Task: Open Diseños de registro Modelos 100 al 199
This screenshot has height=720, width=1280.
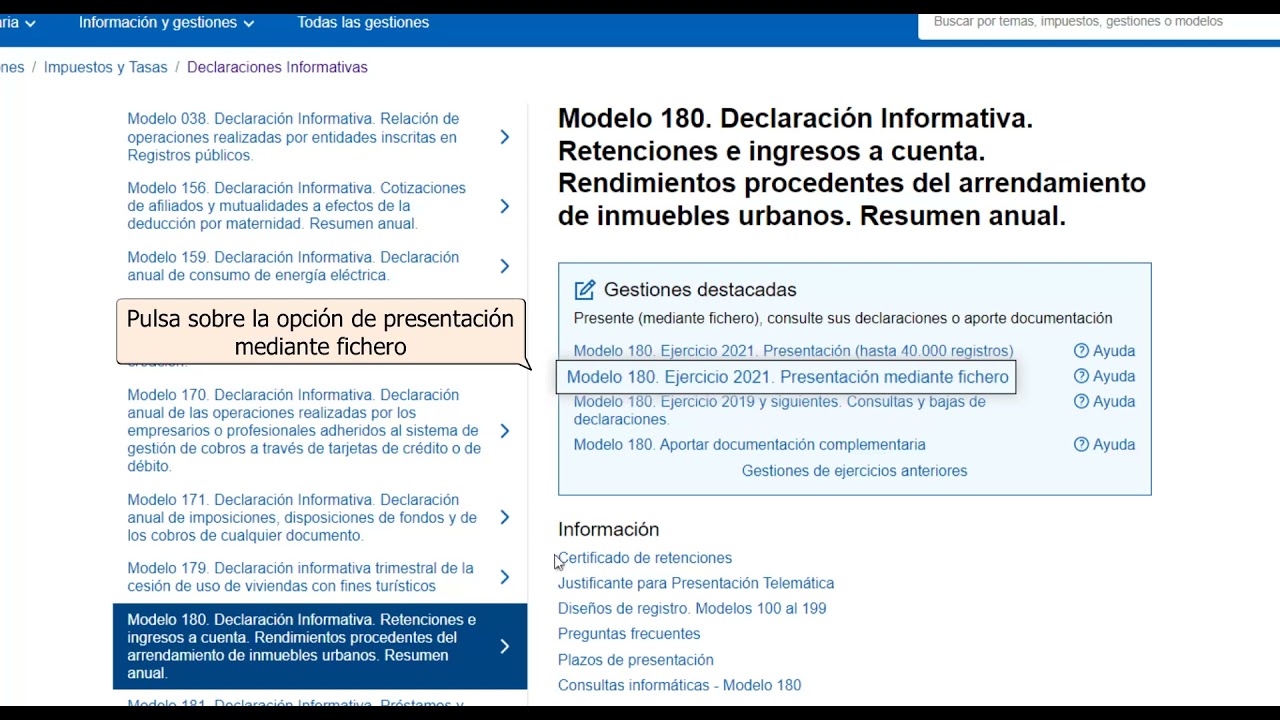Action: 692,609
